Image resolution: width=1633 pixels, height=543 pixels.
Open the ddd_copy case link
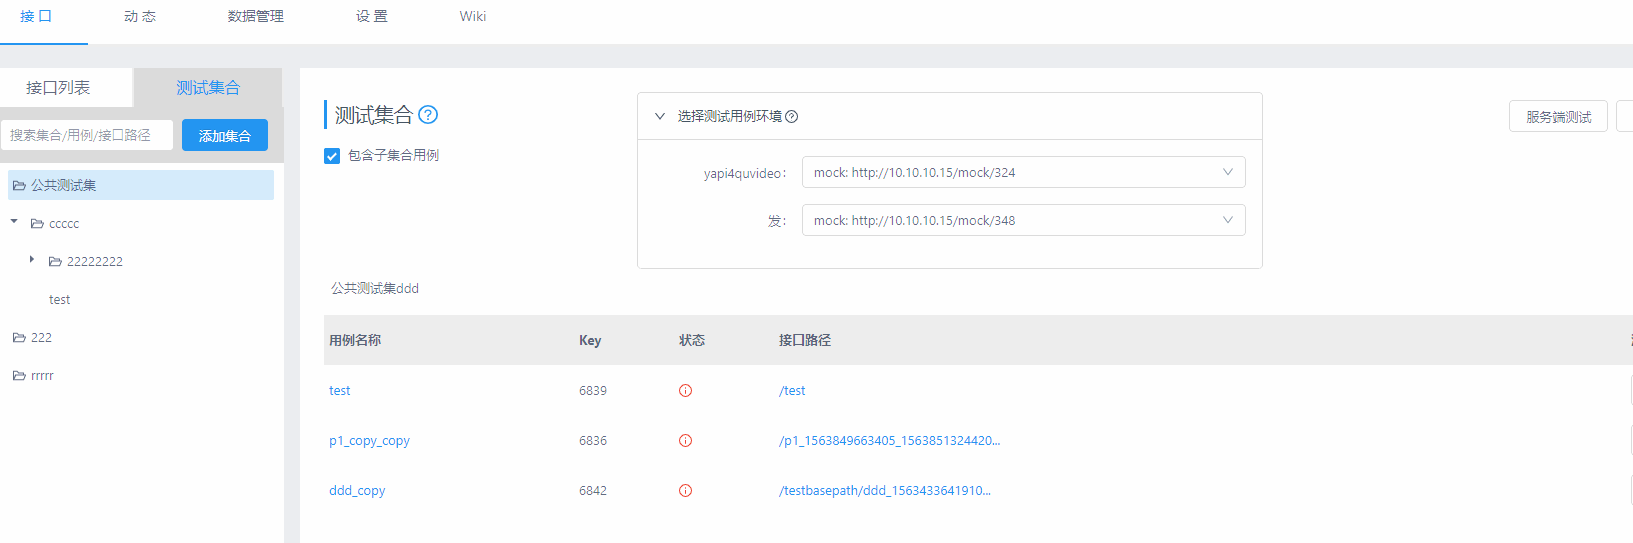pyautogui.click(x=357, y=491)
